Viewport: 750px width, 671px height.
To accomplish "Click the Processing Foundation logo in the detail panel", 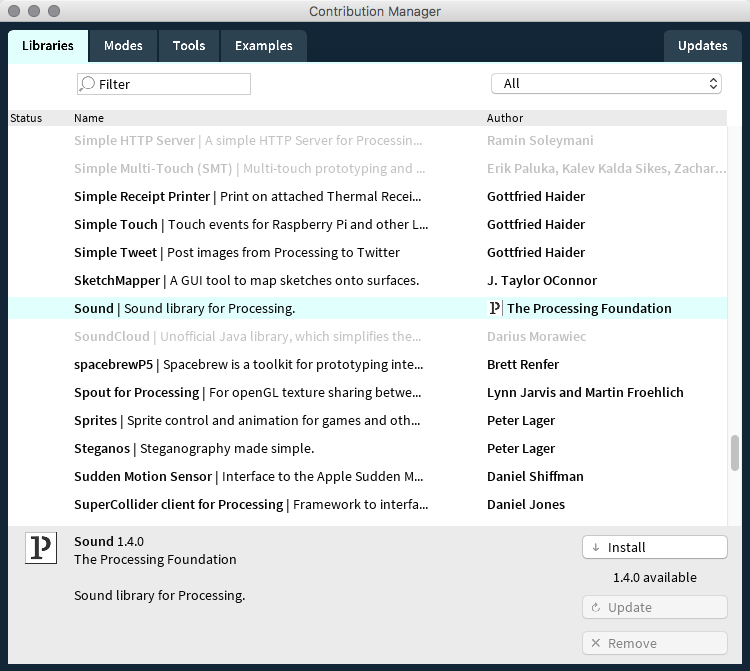I will click(41, 548).
